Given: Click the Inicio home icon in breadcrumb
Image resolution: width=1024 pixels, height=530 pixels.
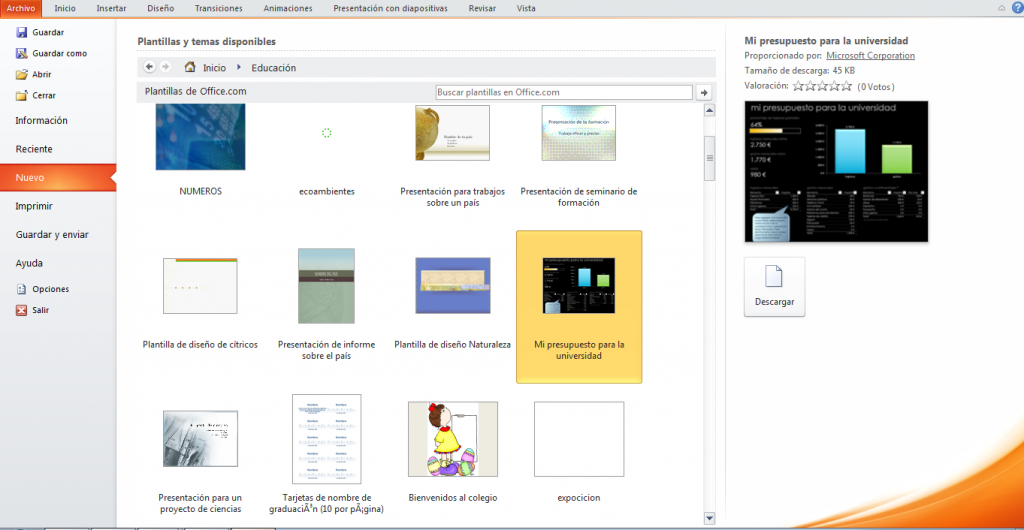Looking at the screenshot, I should coord(190,67).
